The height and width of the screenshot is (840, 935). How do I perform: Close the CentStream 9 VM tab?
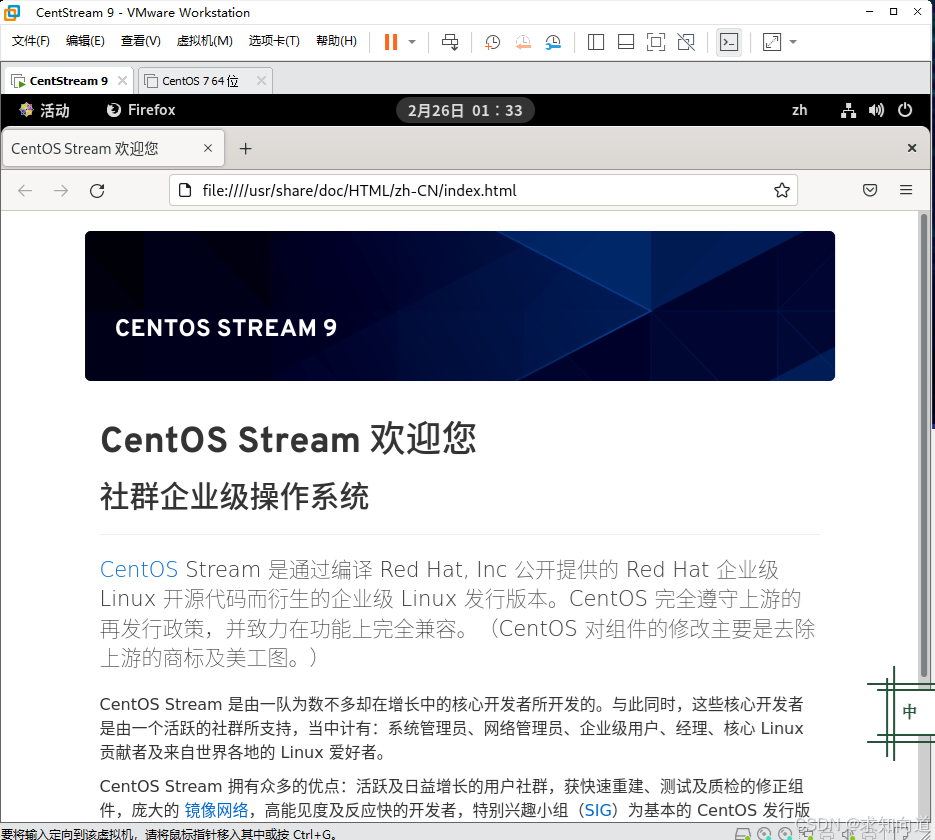coord(122,80)
